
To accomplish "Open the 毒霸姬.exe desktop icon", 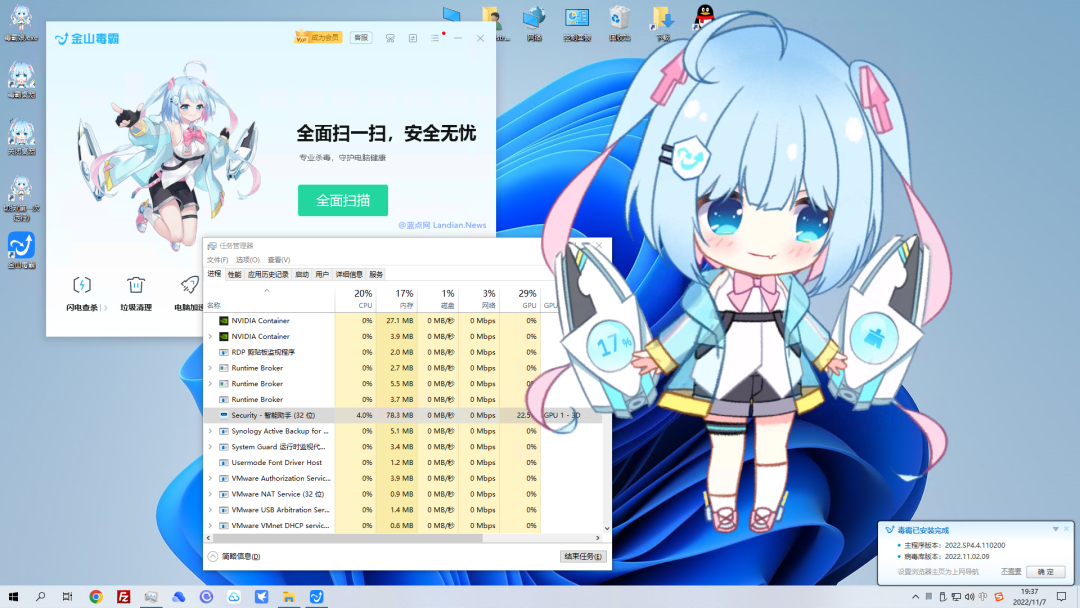I will coord(21,24).
